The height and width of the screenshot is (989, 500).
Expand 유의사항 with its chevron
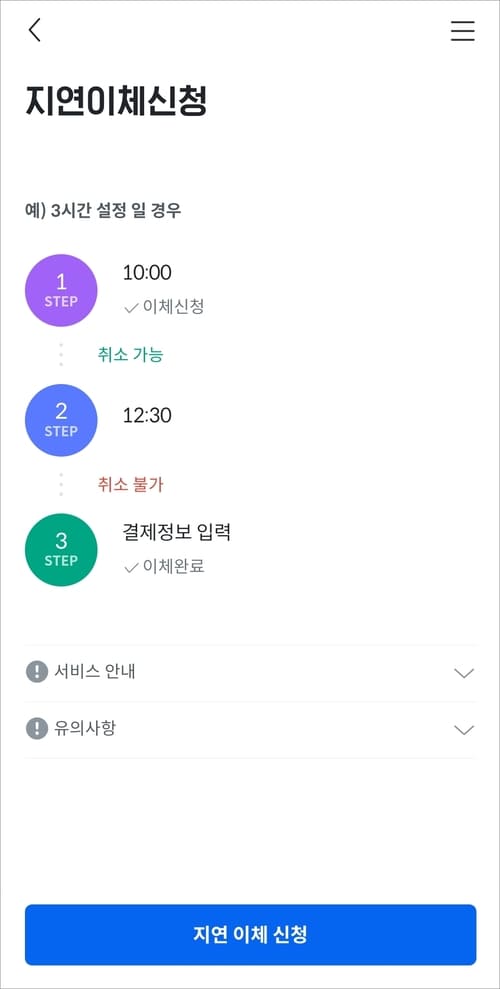click(464, 730)
